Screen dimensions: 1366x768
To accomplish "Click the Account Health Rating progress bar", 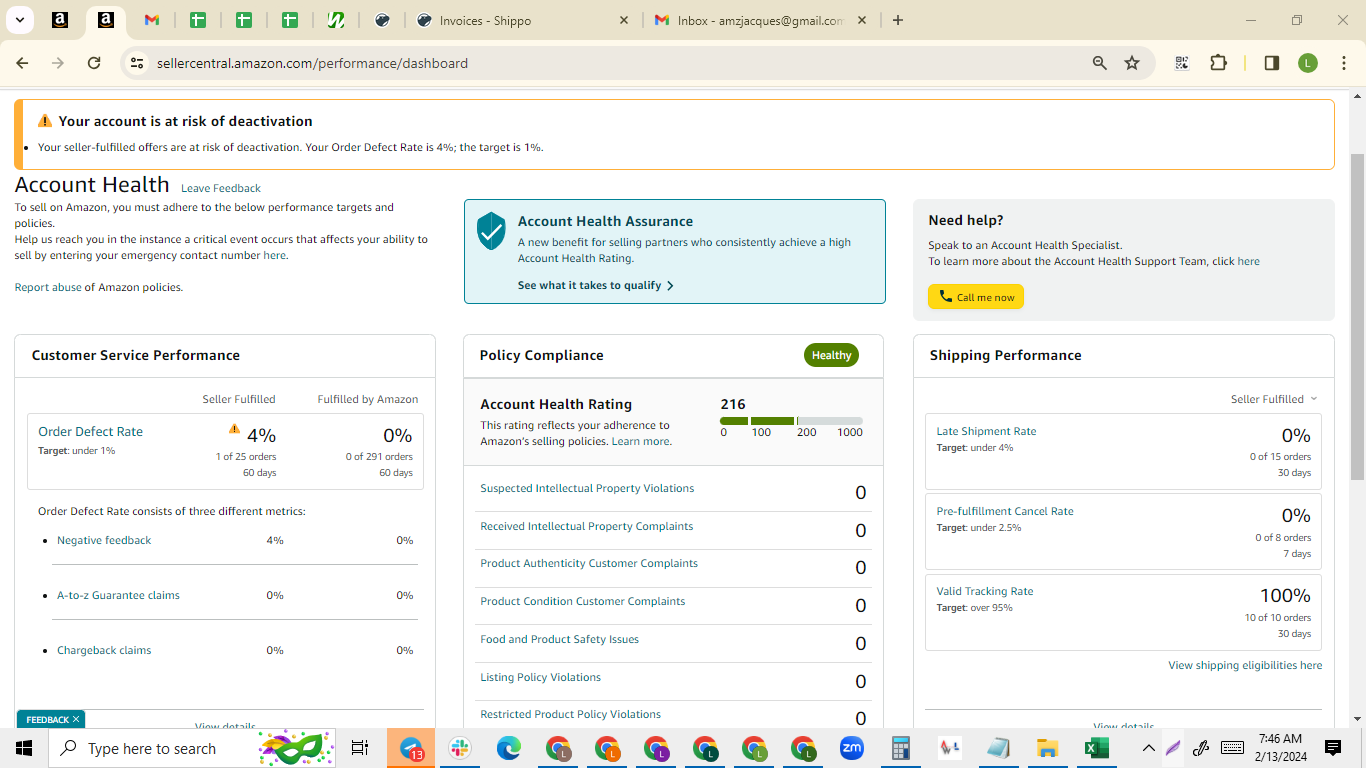I will tap(791, 421).
